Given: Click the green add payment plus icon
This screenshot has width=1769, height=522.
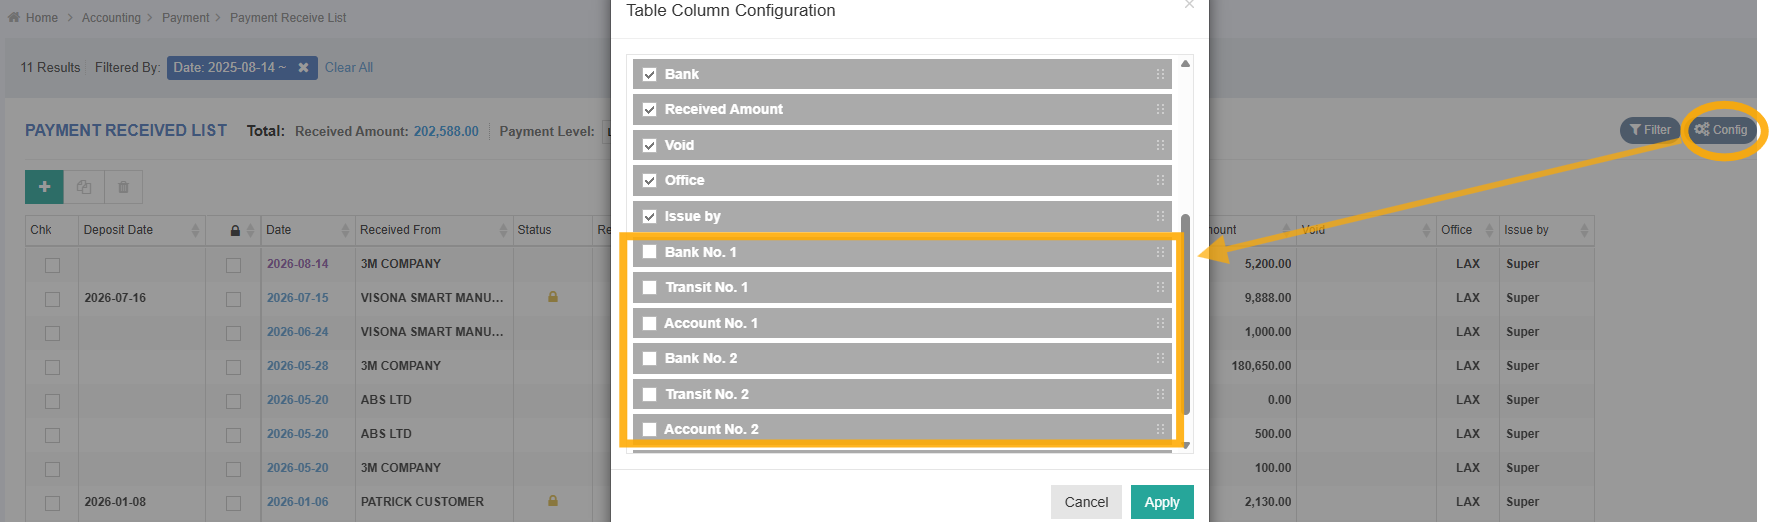Looking at the screenshot, I should point(44,187).
